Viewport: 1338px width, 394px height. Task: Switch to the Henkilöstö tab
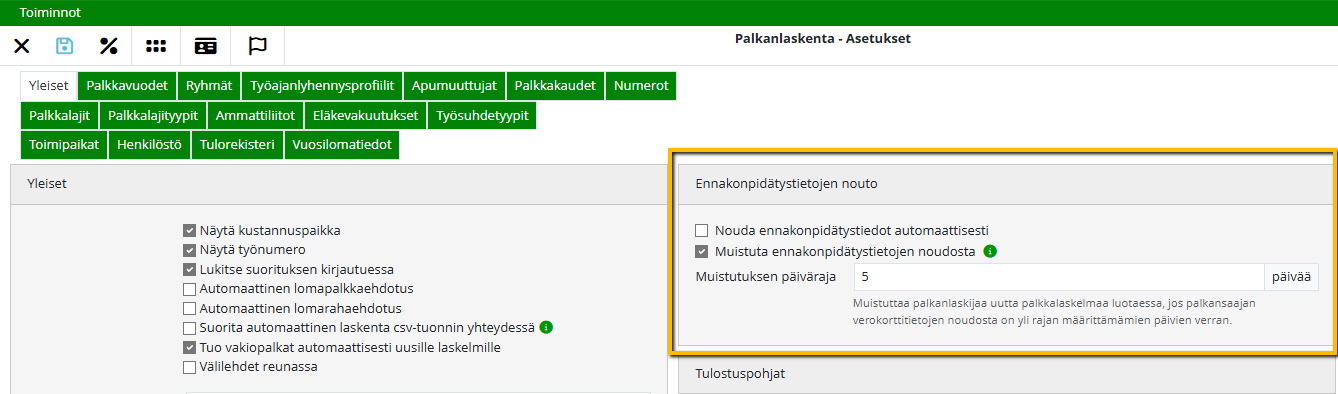(149, 146)
